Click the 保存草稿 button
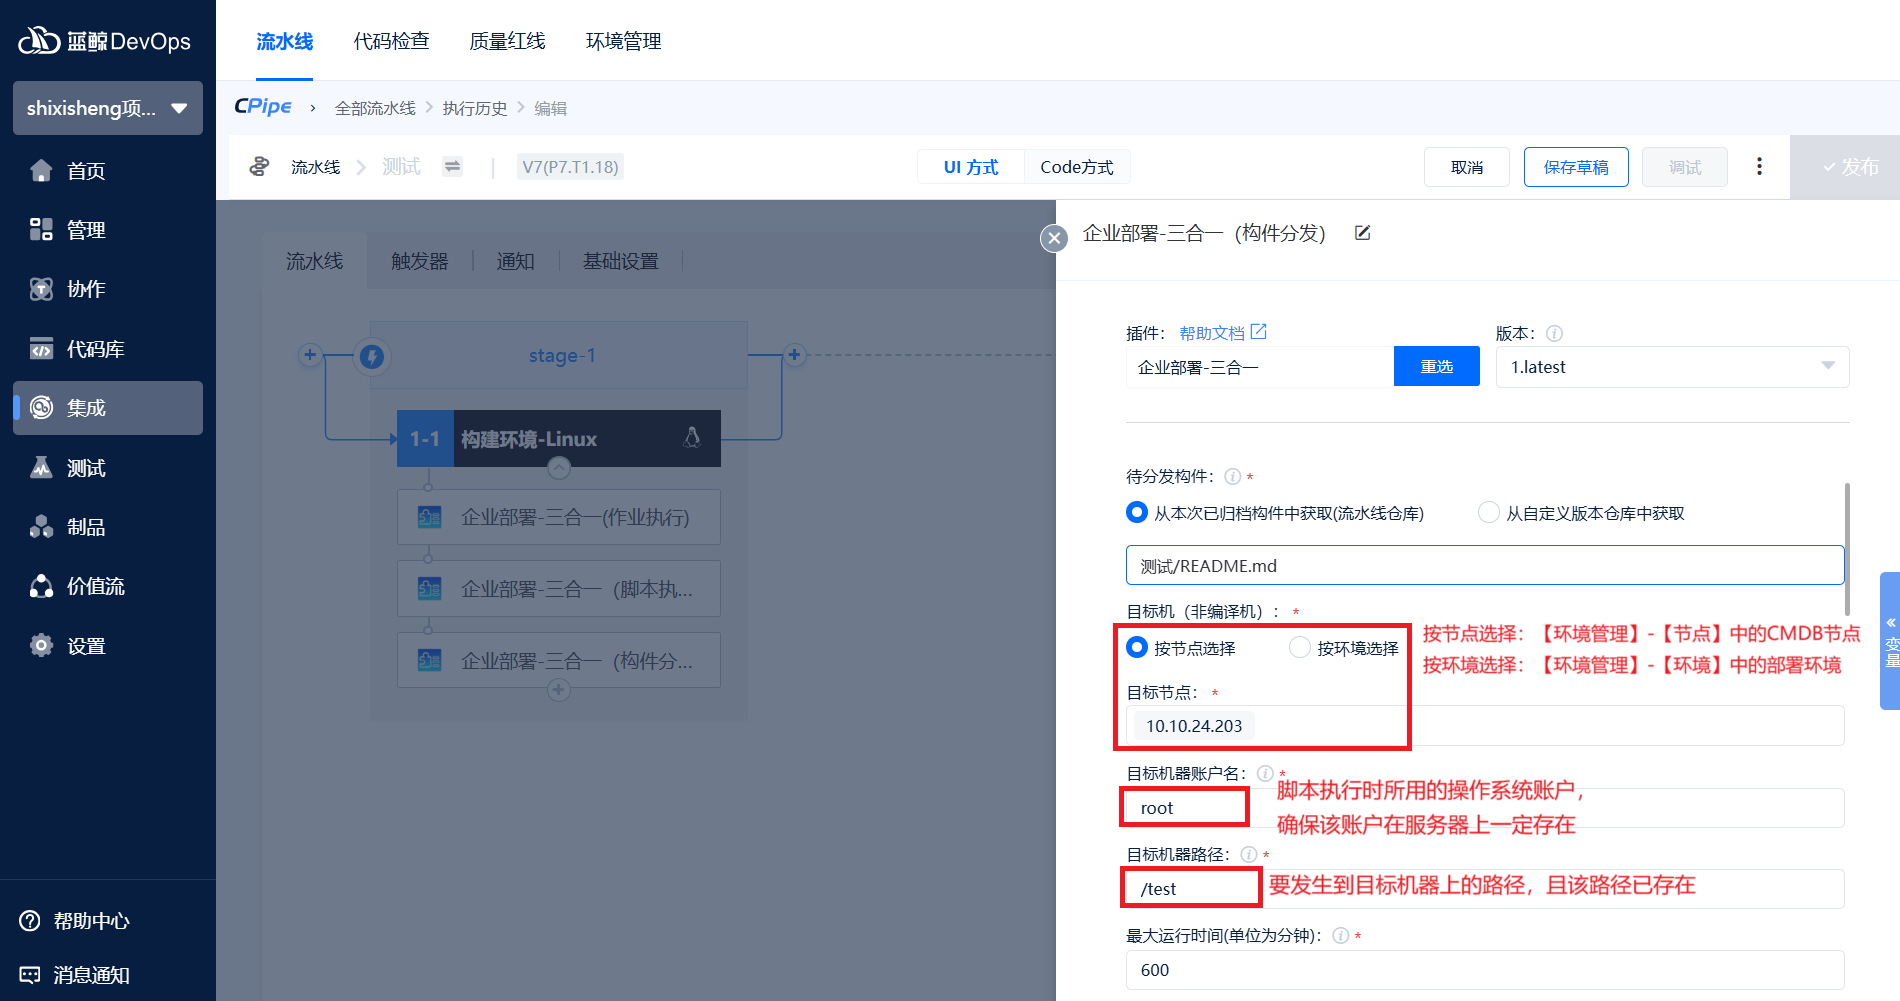Viewport: 1900px width, 1001px height. [1575, 167]
